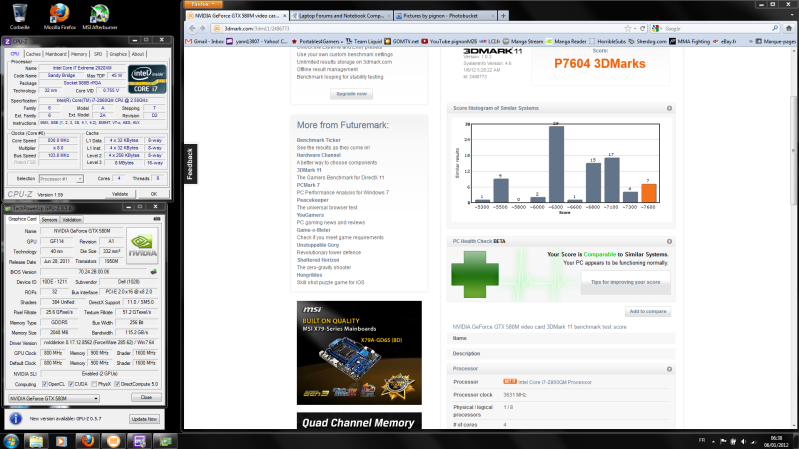Switch to CPU-Z Mainboard tab
The image size is (799, 449).
(x=56, y=54)
